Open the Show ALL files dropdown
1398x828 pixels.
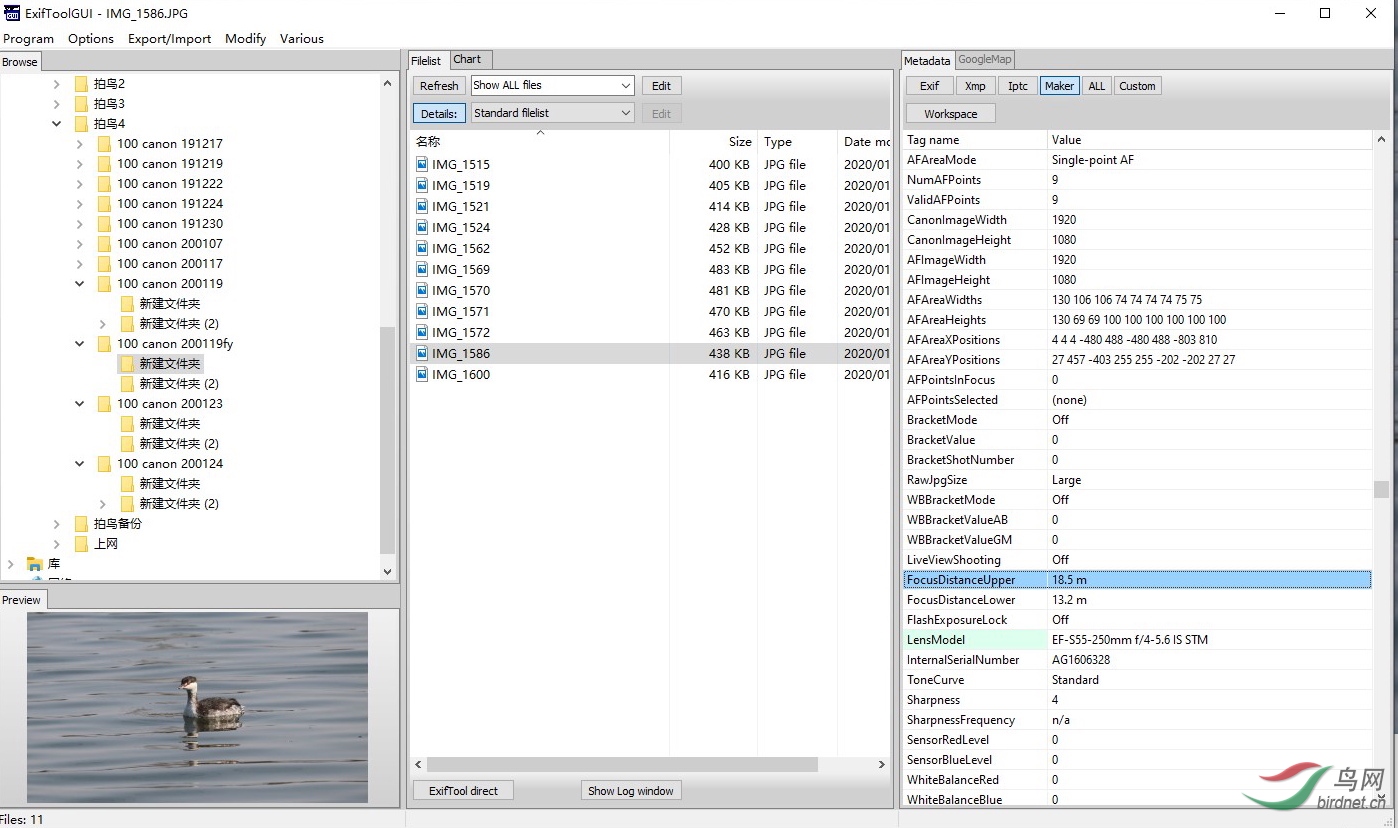pyautogui.click(x=552, y=86)
